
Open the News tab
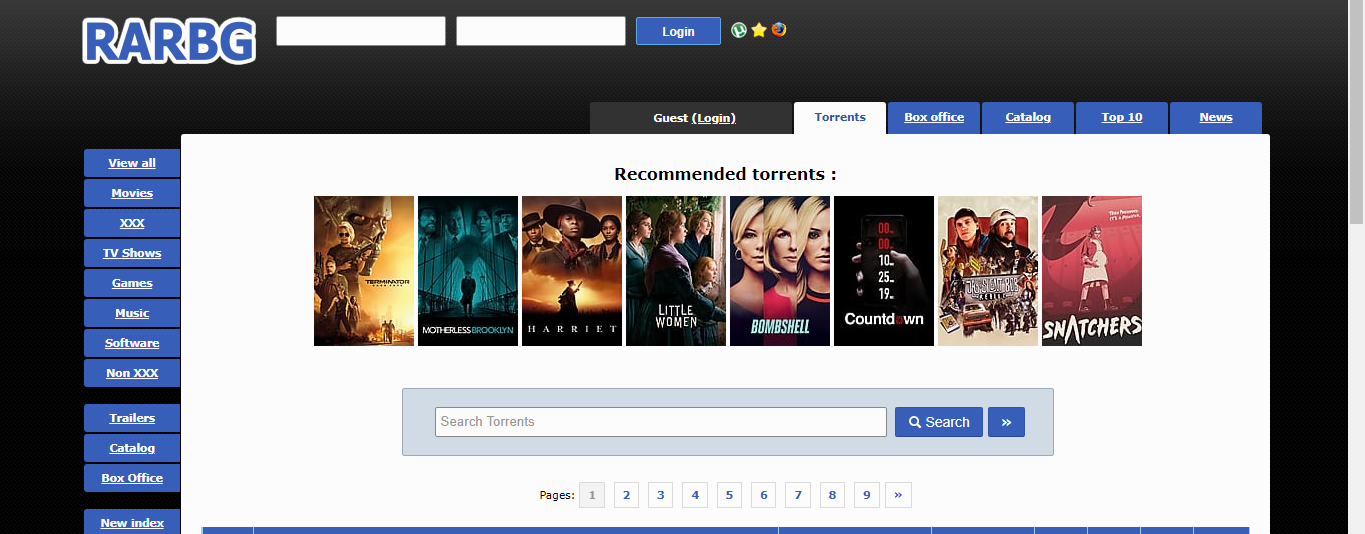1216,117
